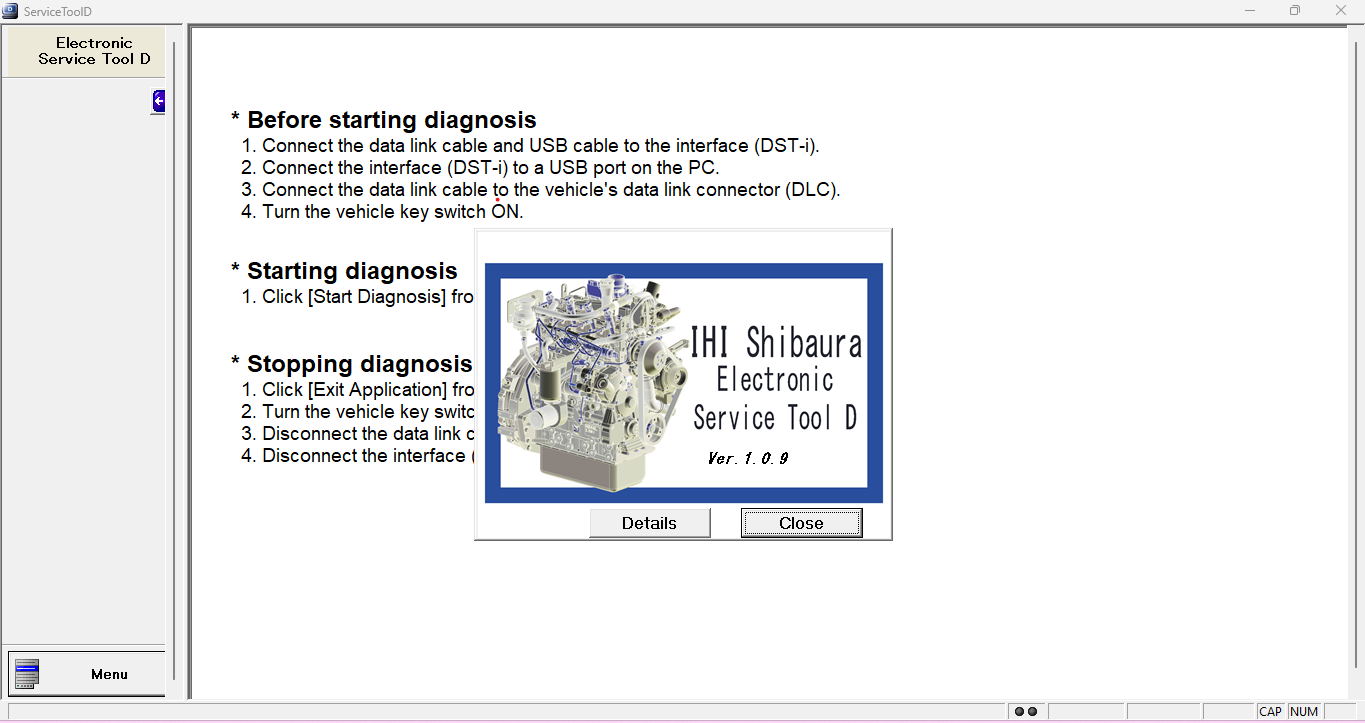Image resolution: width=1365 pixels, height=723 pixels.
Task: Click the NUM indicator in status bar
Action: point(1304,712)
